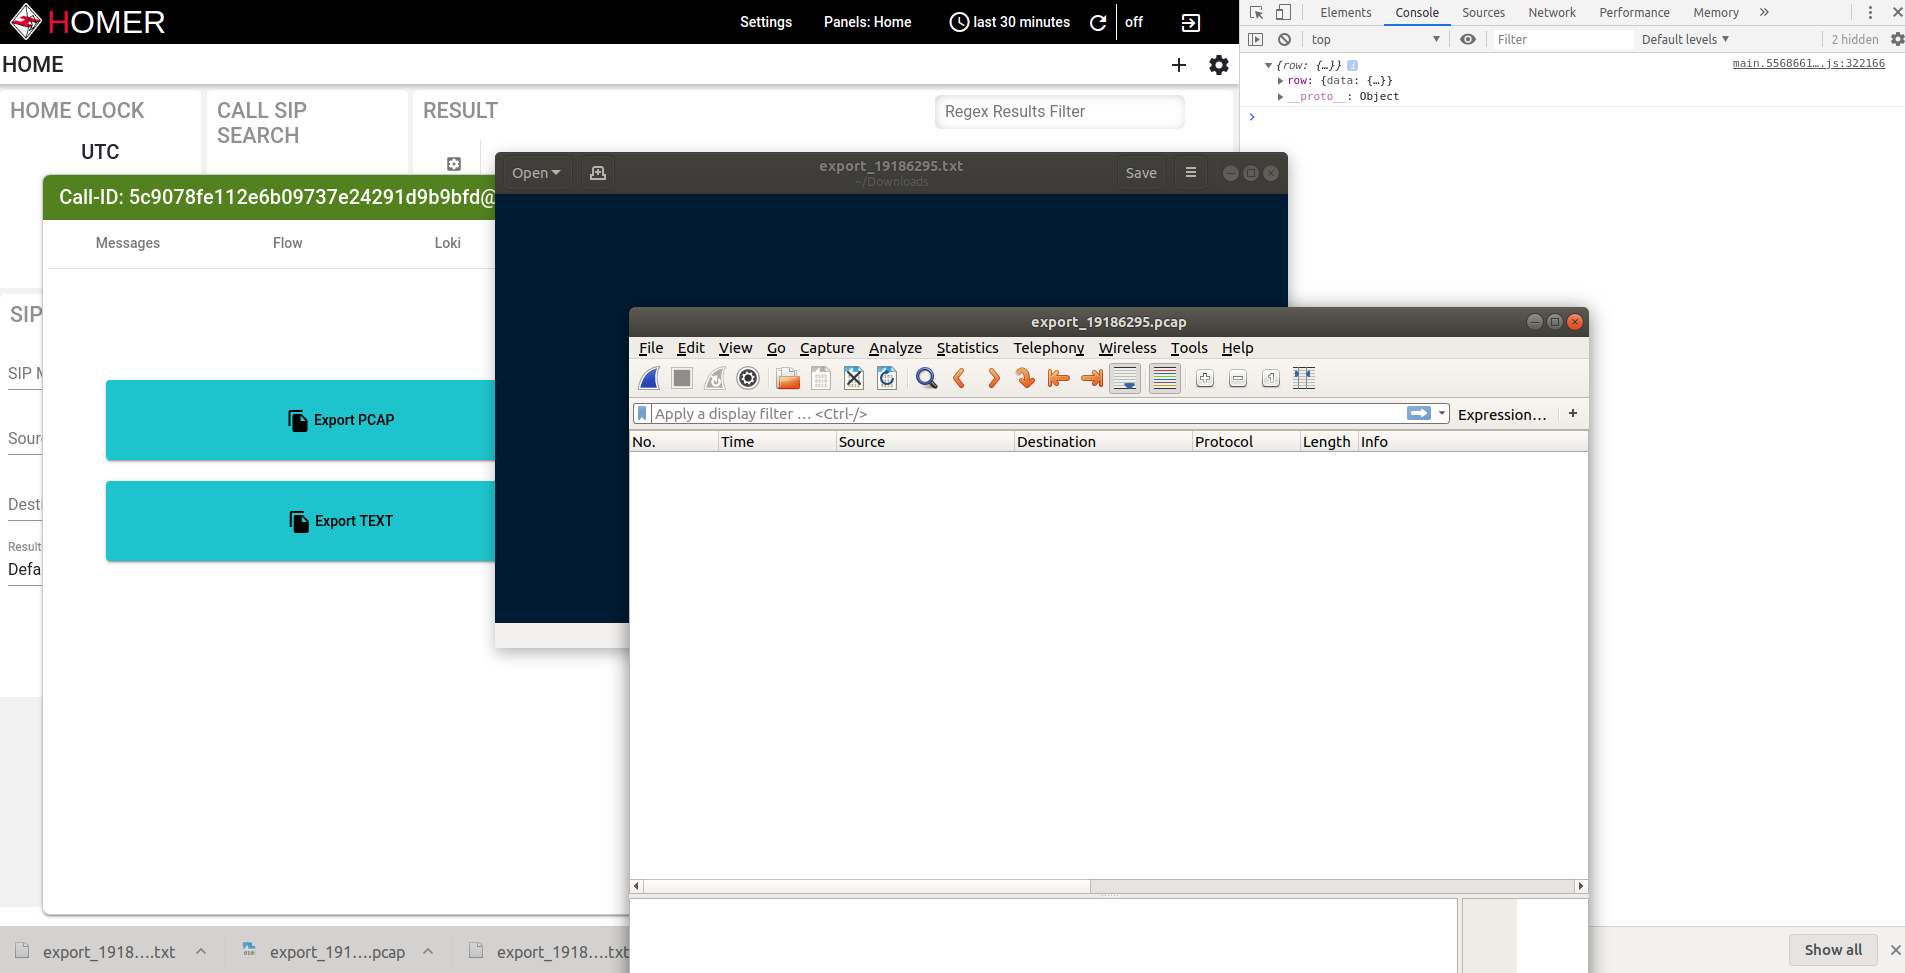Toggle packet list auto-scroll in Wireshark toolbar
Screen dimensions: 1905x973
point(1124,378)
